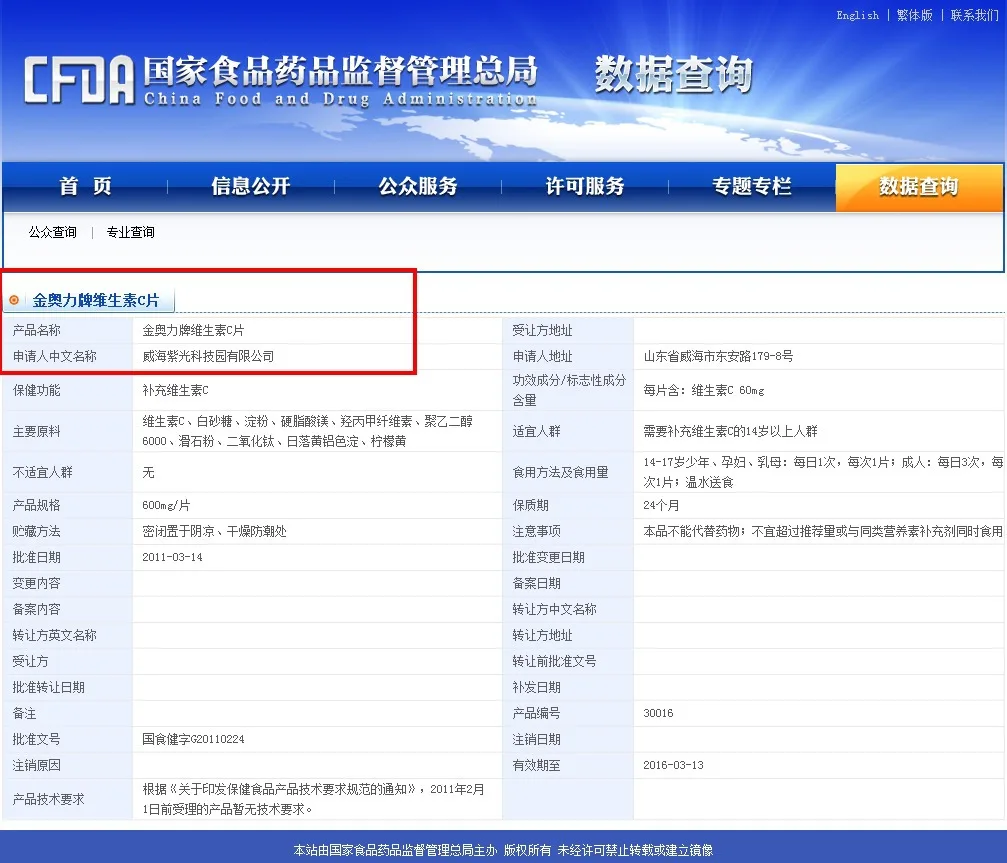This screenshot has height=863, width=1007.
Task: Open the 信息公开 menu item
Action: (x=251, y=186)
